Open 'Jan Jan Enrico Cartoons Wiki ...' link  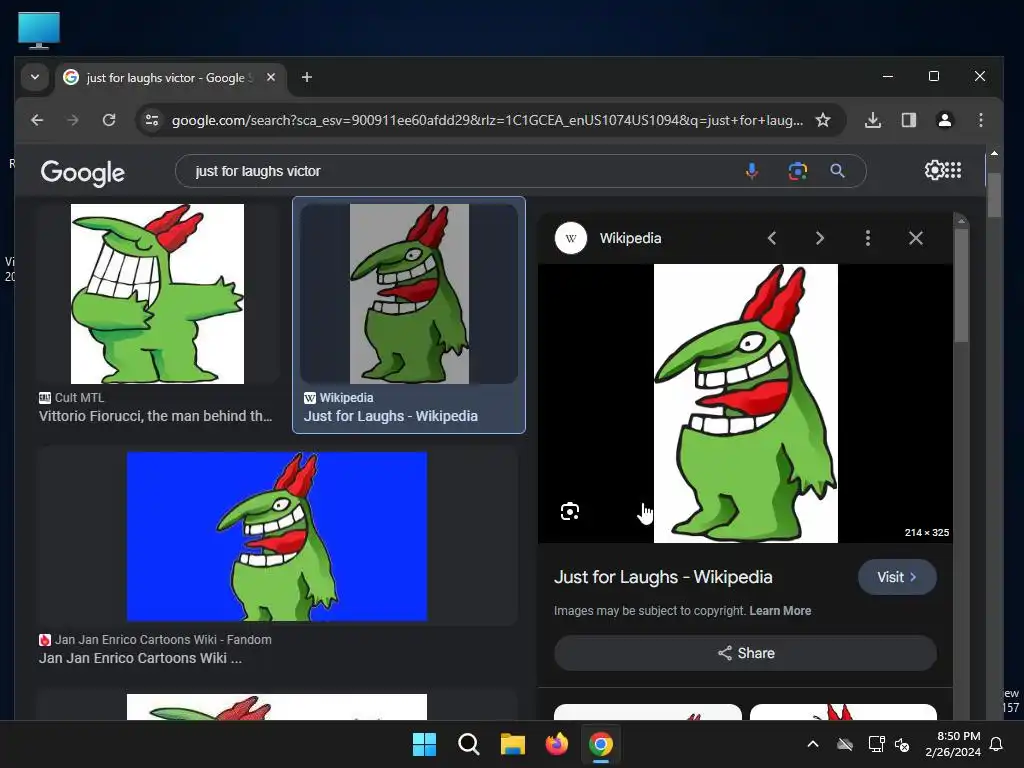[x=140, y=658]
